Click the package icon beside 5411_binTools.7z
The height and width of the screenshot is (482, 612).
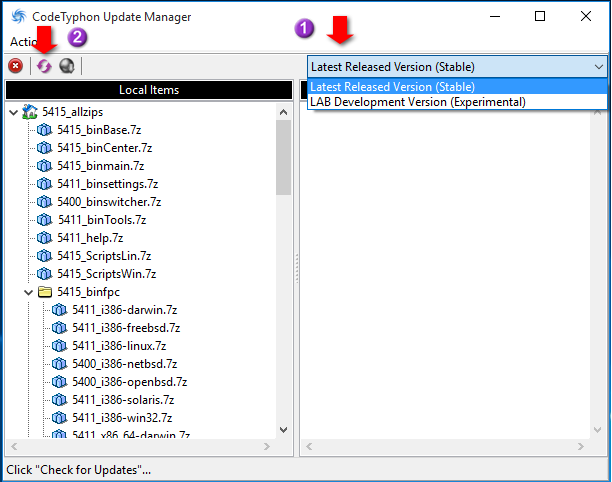(44, 220)
